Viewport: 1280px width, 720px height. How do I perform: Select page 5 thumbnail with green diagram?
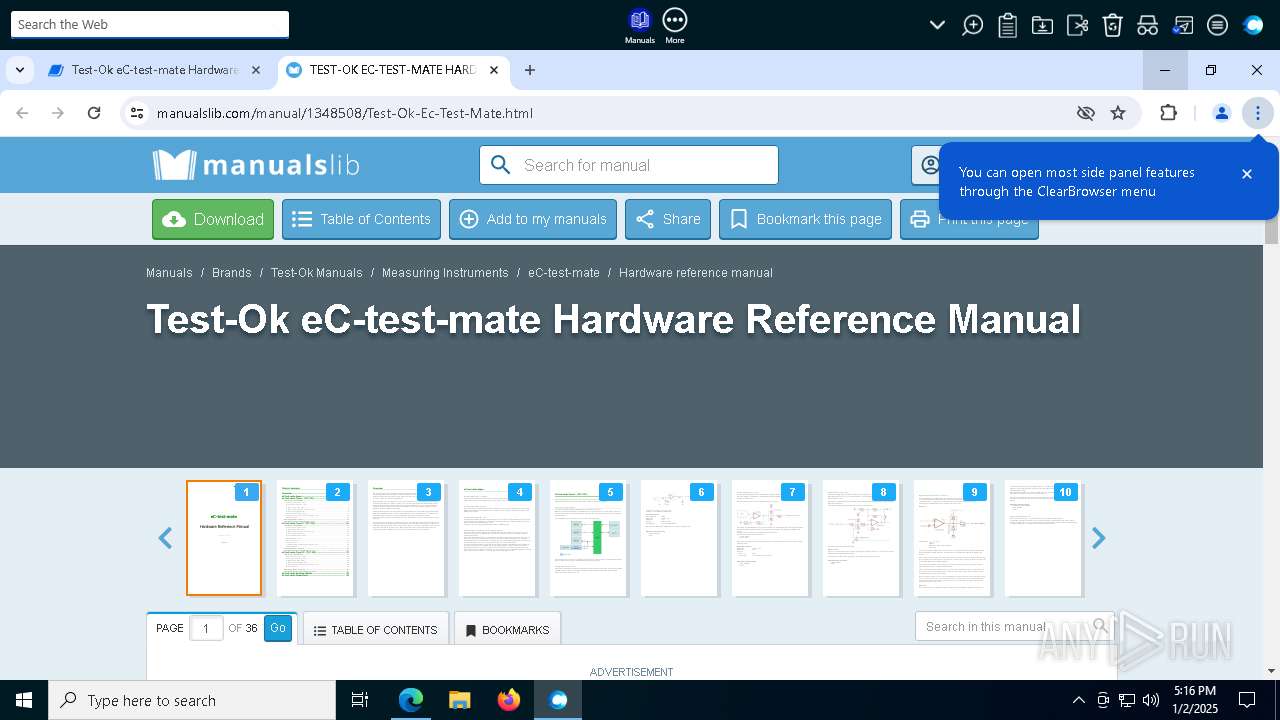(x=588, y=538)
